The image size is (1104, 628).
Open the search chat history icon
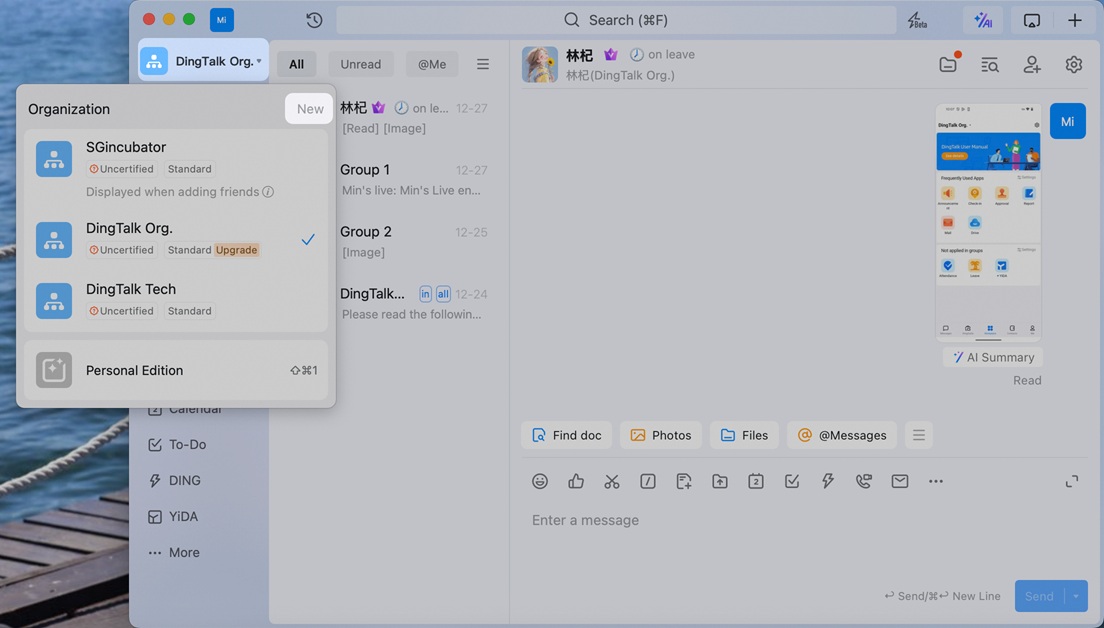[x=990, y=65]
